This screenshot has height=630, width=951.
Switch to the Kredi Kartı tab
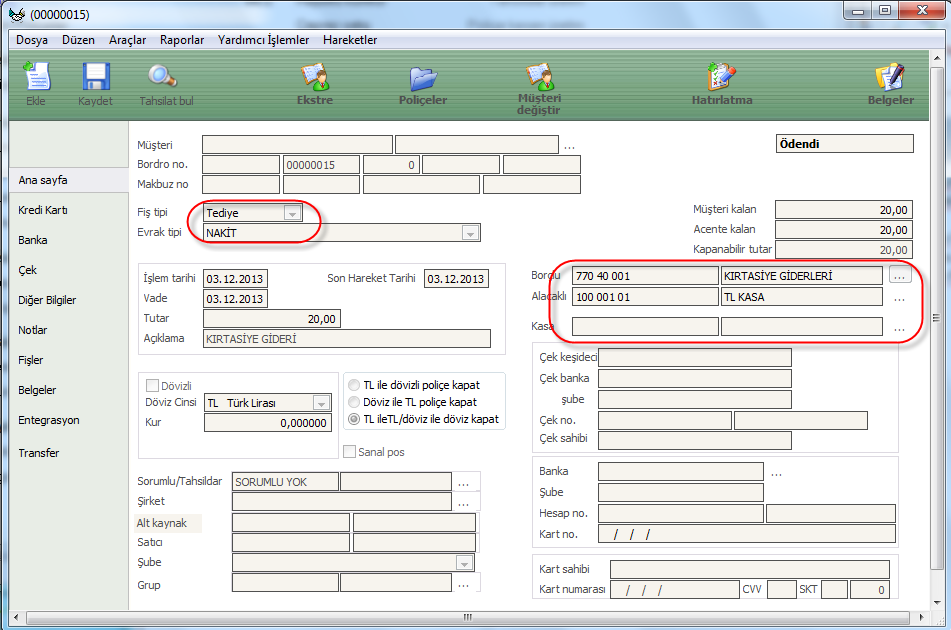click(42, 210)
